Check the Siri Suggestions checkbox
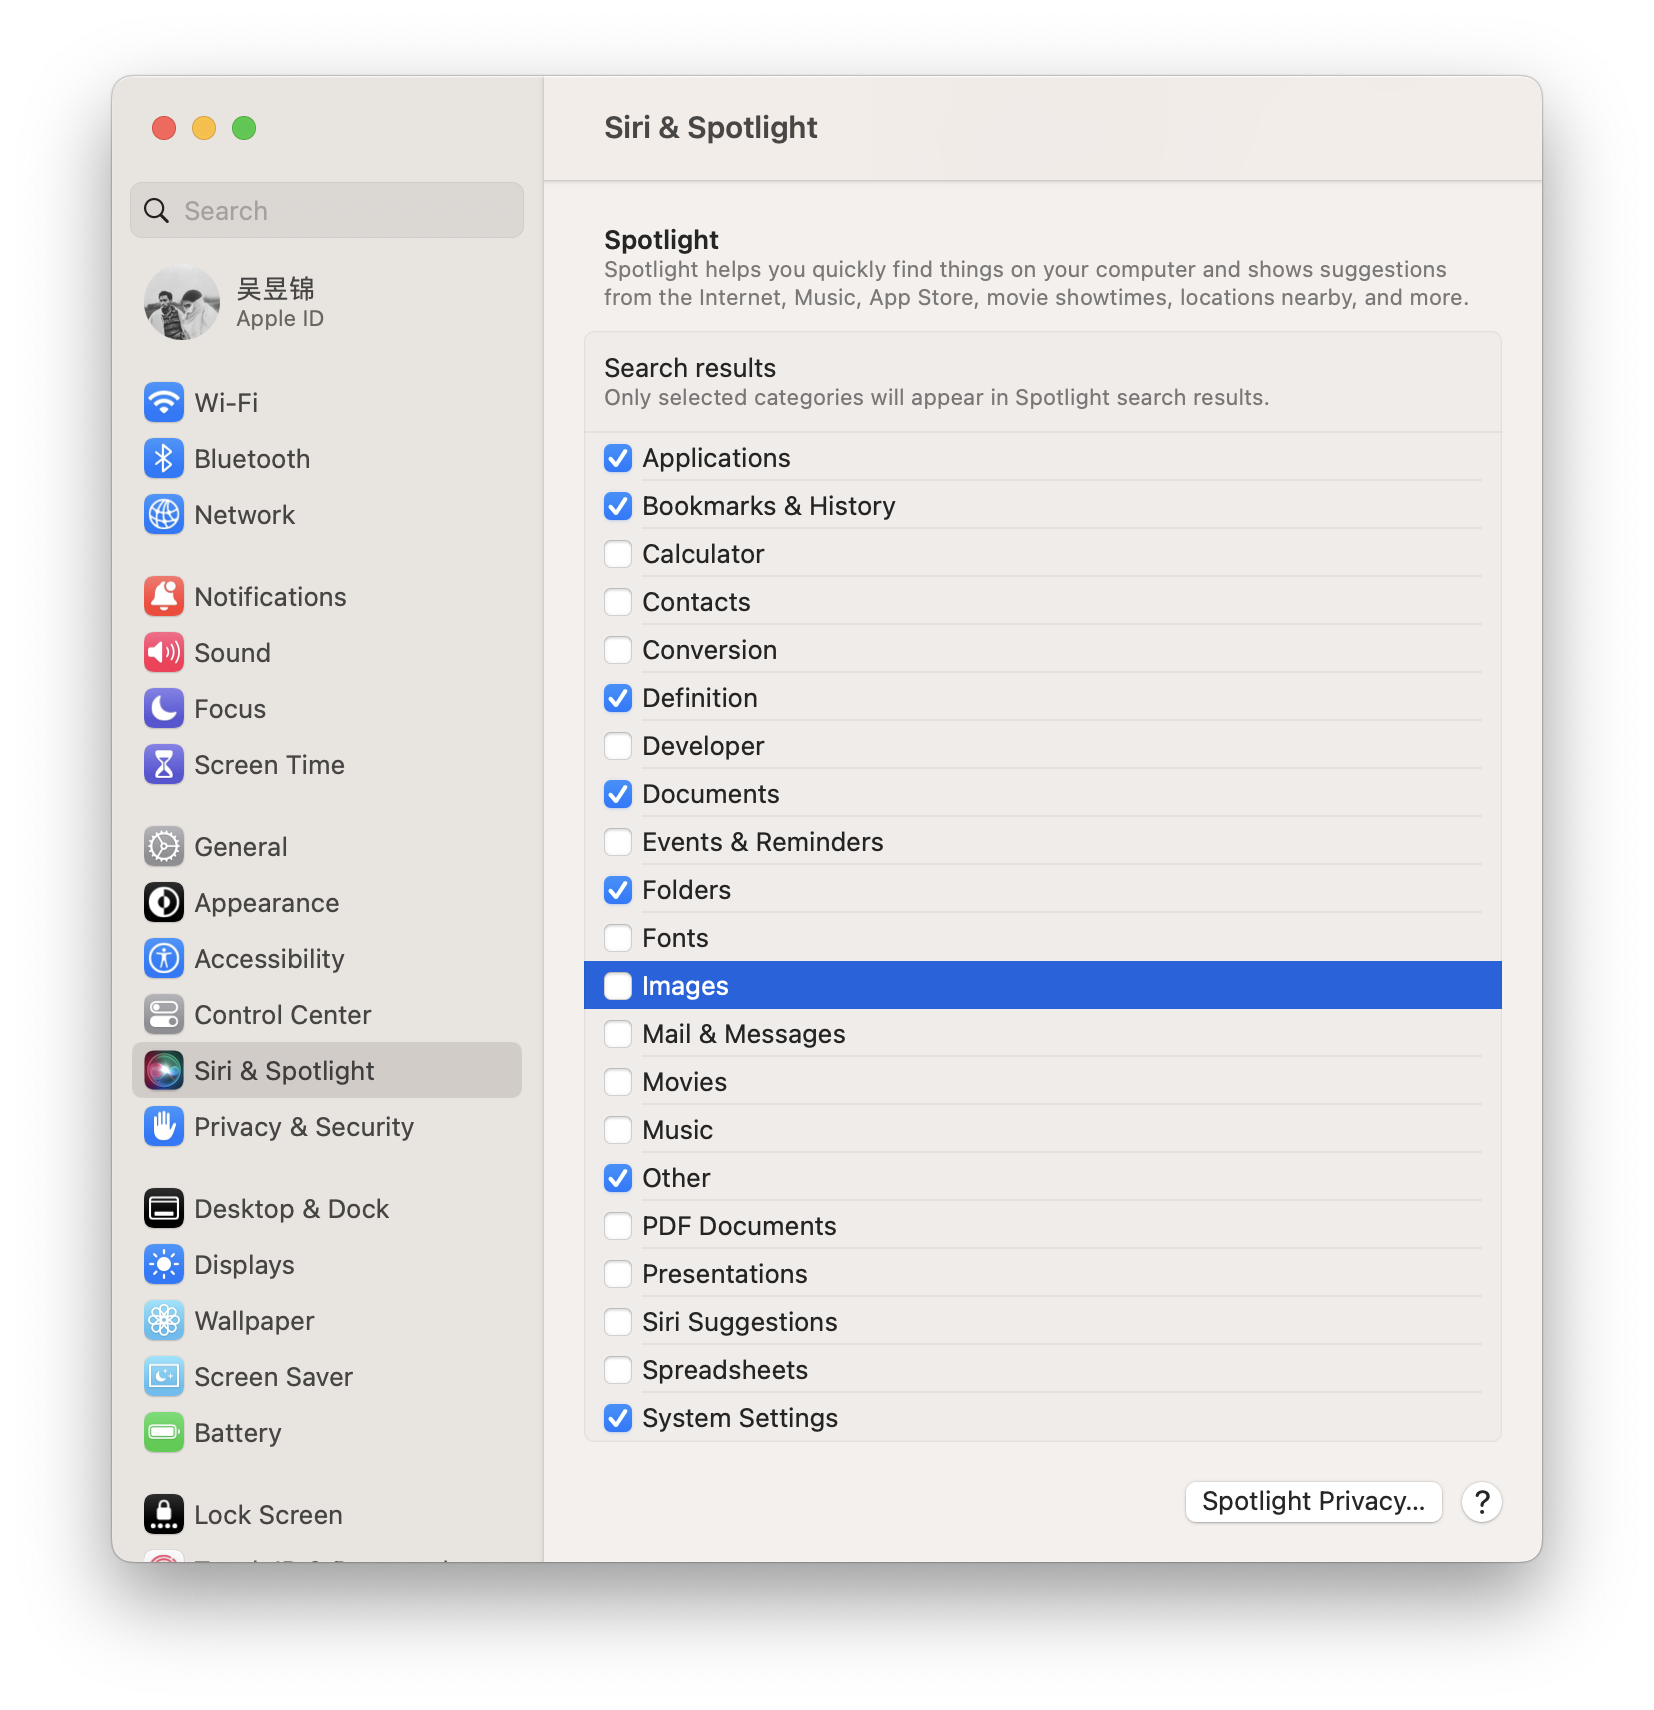Screen dimensions: 1654x1710 (x=618, y=1322)
